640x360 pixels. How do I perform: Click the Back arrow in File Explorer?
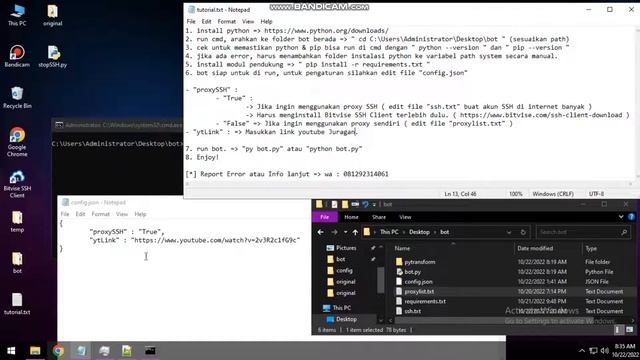(321, 232)
